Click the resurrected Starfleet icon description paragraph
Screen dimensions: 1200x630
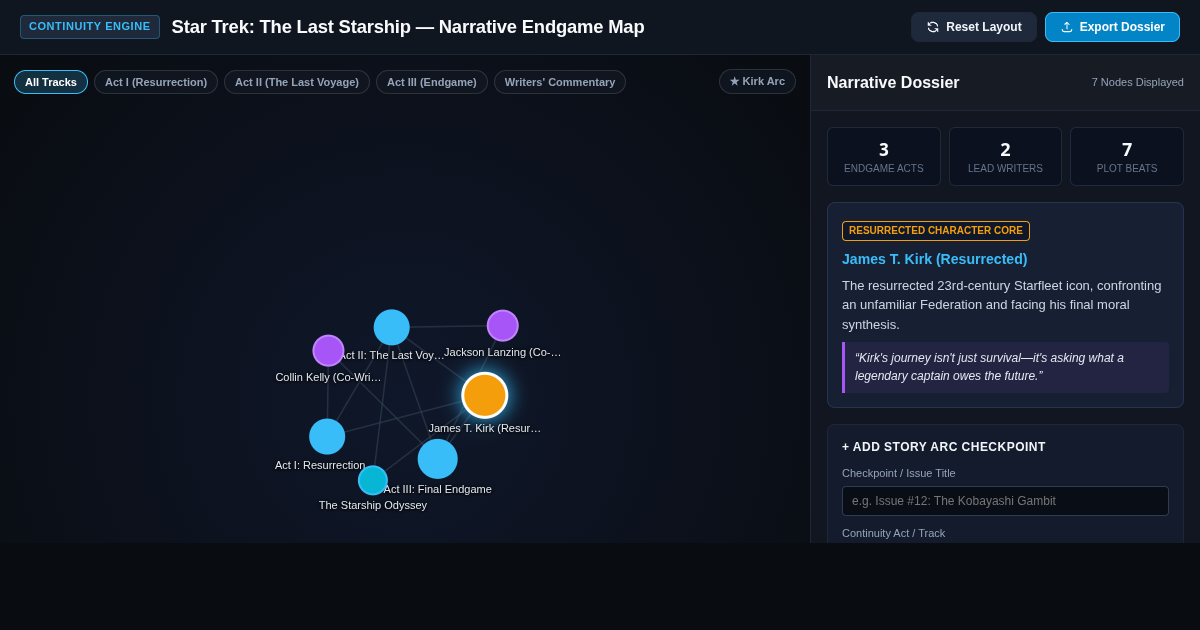coord(1005,305)
